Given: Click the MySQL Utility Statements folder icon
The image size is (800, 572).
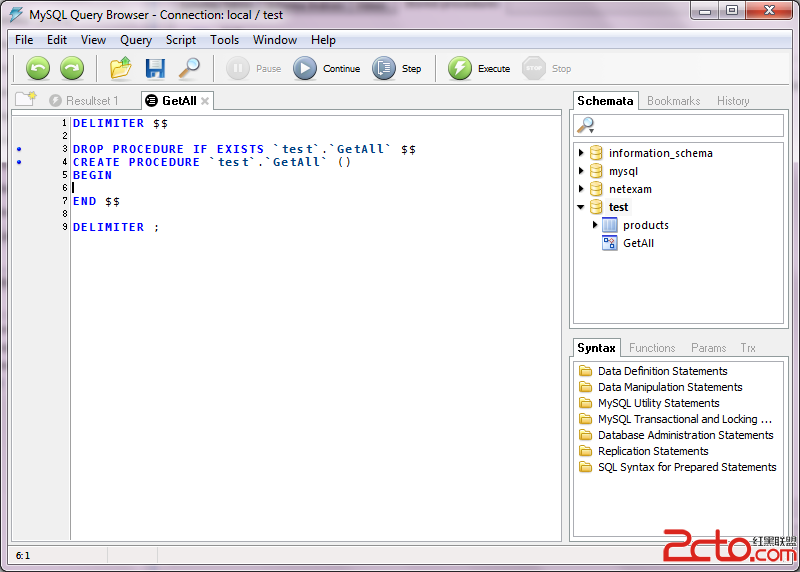Looking at the screenshot, I should click(x=586, y=403).
